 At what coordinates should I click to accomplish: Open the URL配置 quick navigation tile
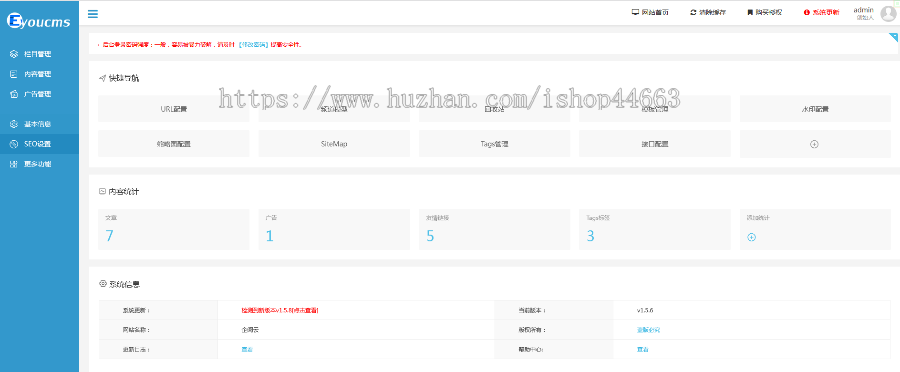coord(173,109)
